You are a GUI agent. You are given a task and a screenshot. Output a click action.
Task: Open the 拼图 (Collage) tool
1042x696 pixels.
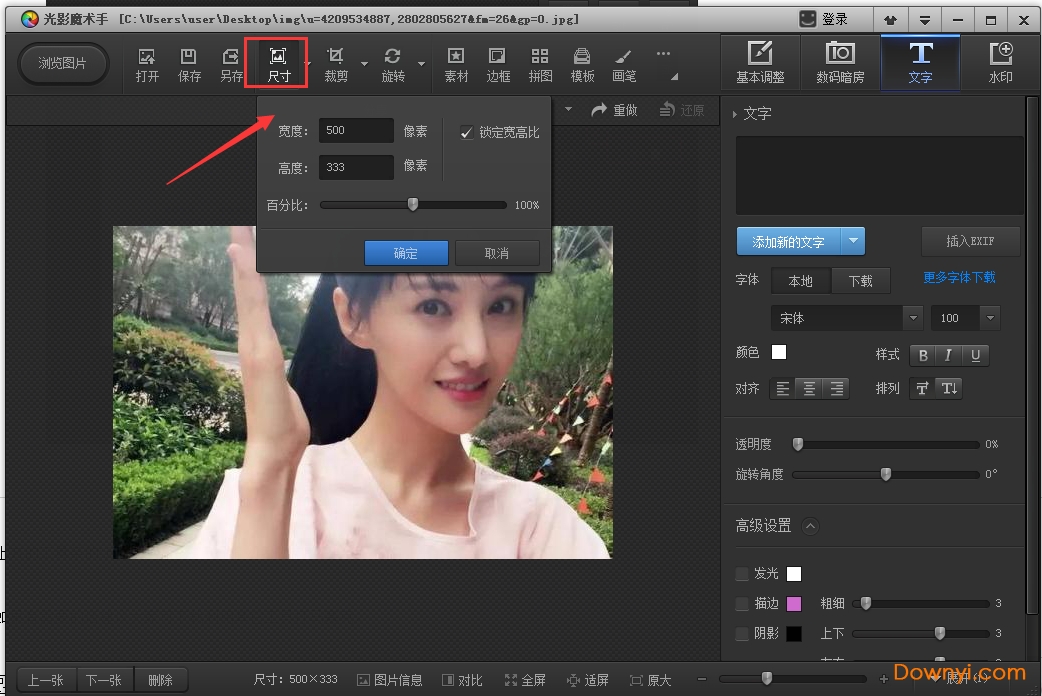point(540,65)
